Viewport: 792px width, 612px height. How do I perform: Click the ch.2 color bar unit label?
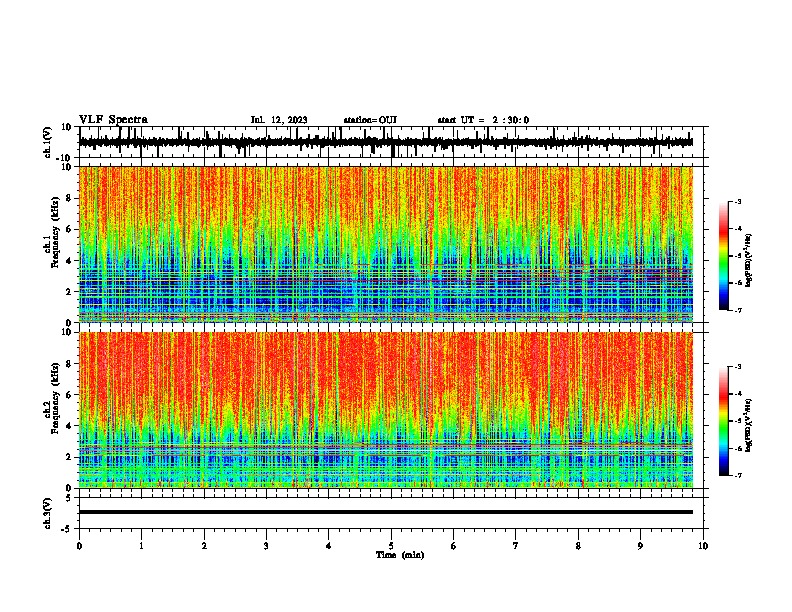[748, 425]
